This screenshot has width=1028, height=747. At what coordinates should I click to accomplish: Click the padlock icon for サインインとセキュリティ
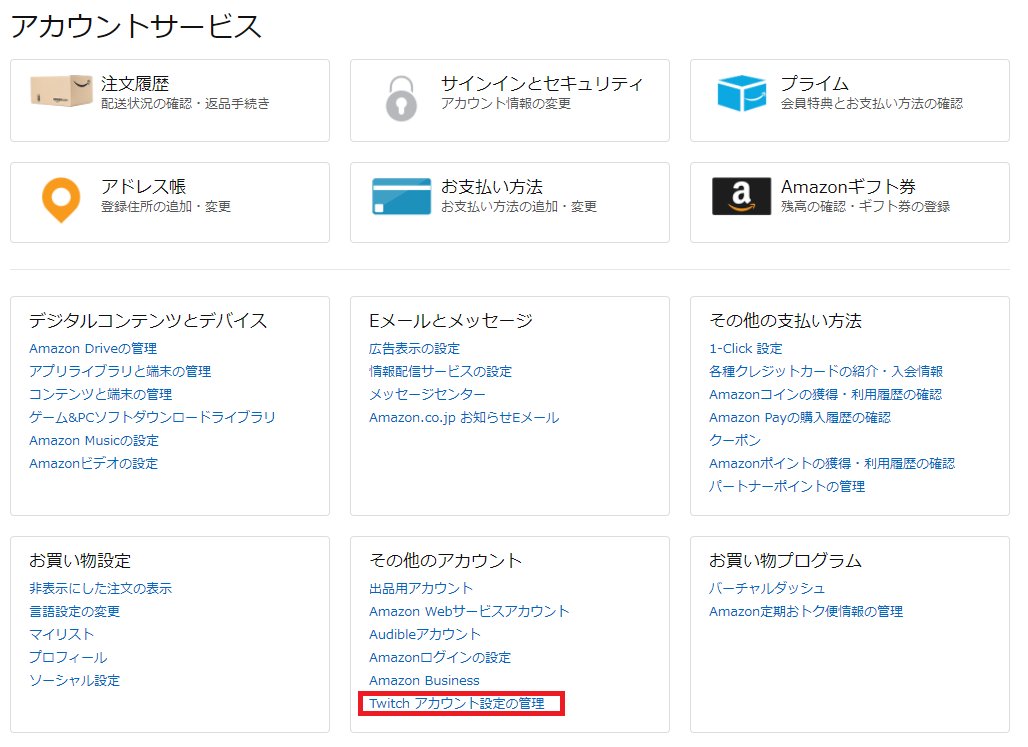coord(401,98)
